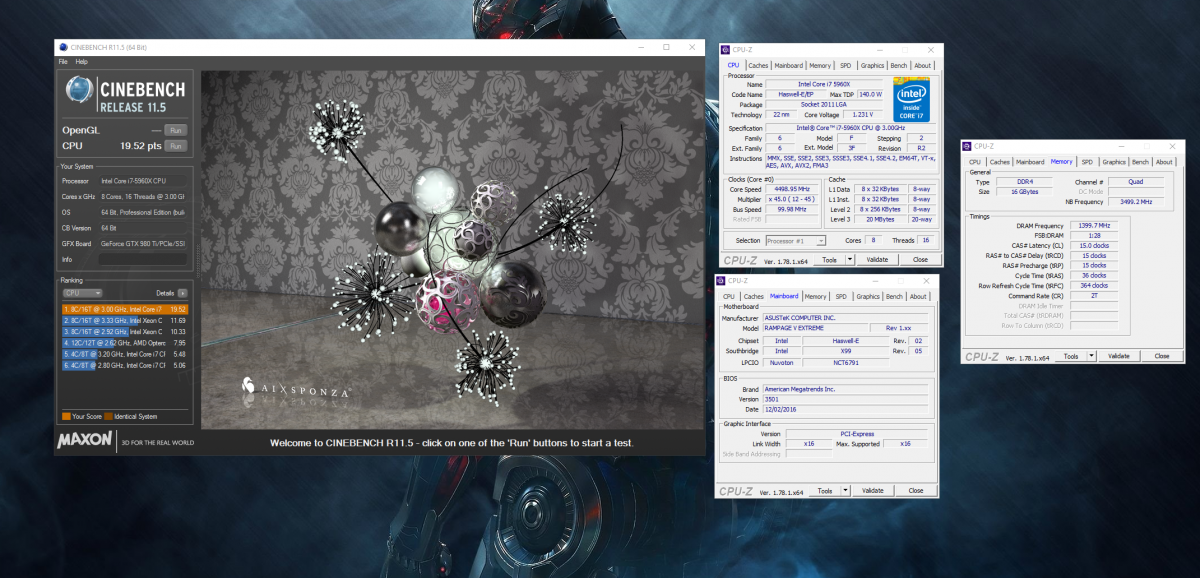Viewport: 1200px width, 578px height.
Task: Click the Info field in Your System
Action: 142,259
